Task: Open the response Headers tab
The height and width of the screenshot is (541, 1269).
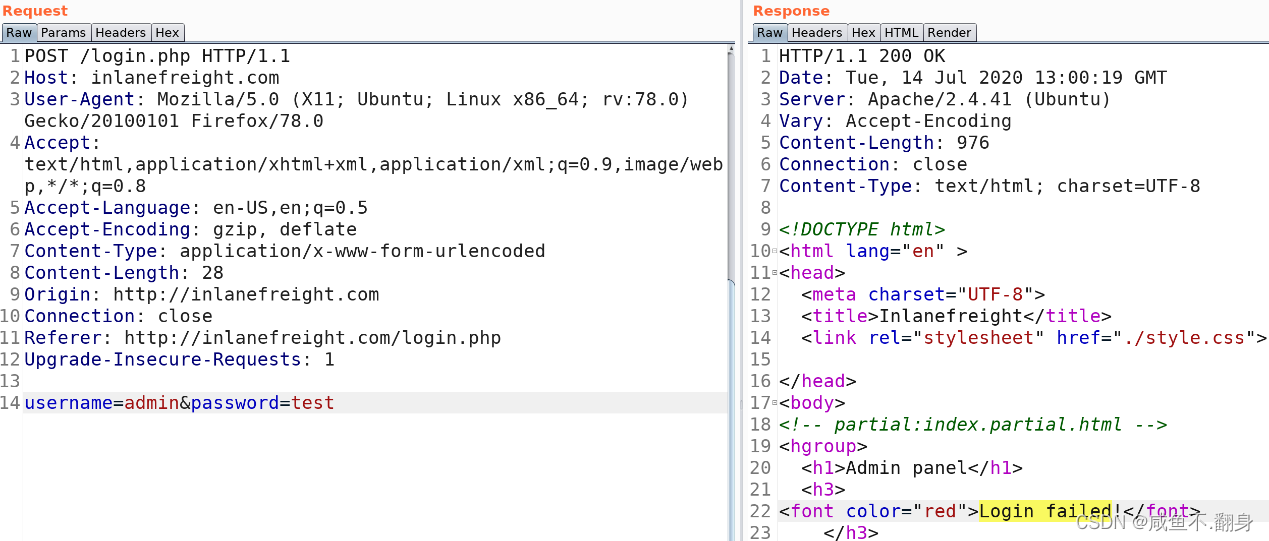Action: click(x=817, y=33)
